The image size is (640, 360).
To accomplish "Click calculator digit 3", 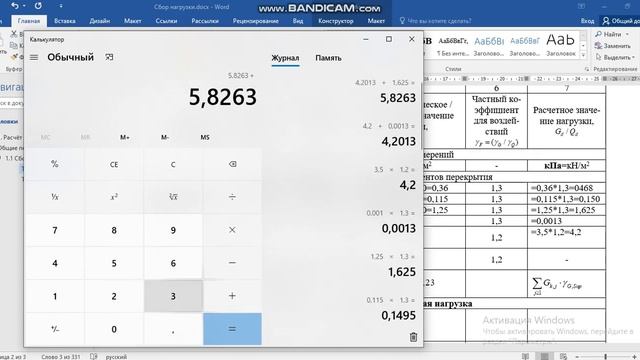I will [x=173, y=296].
